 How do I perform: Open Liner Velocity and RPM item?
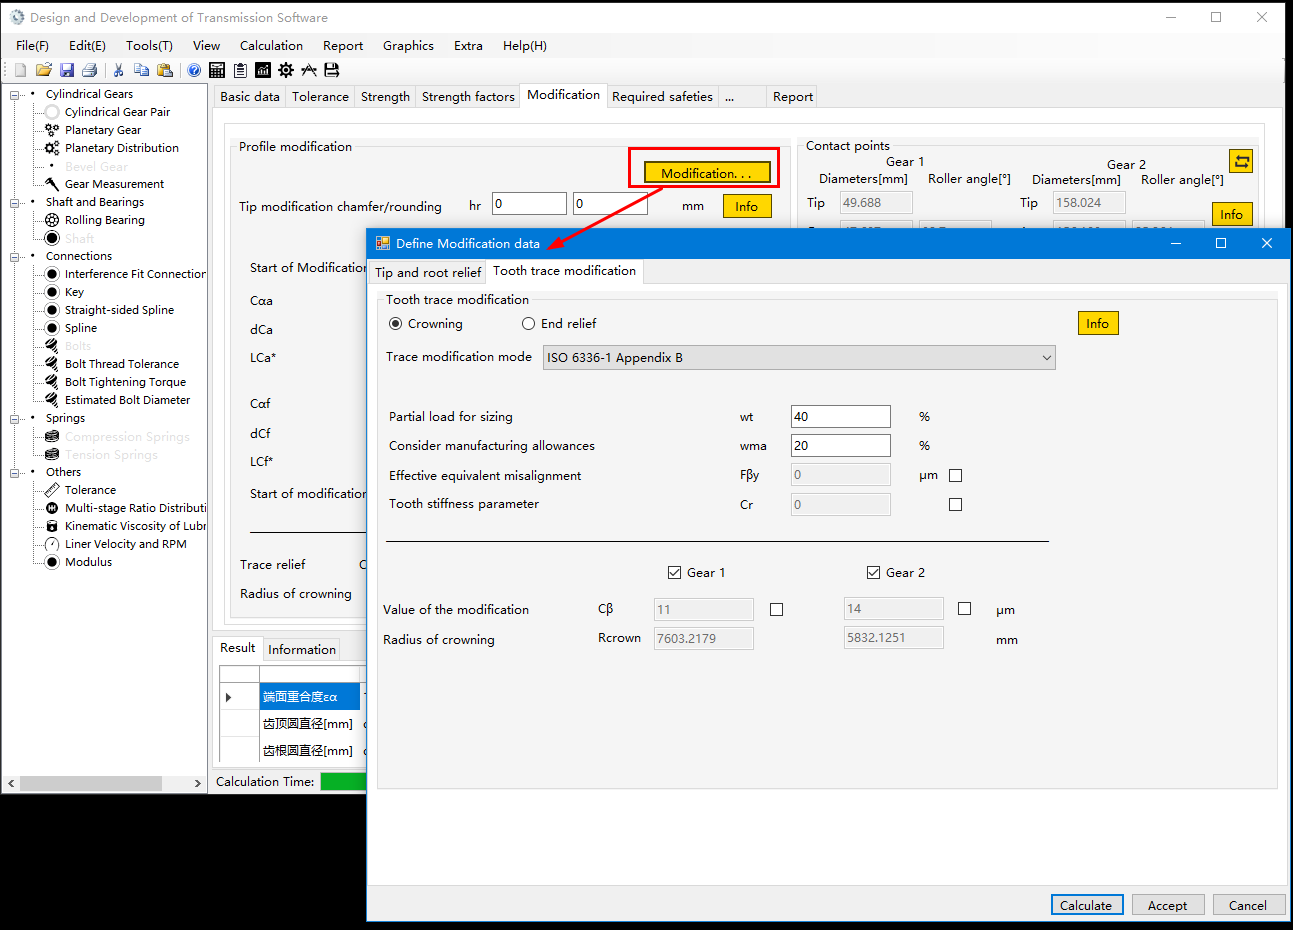pyautogui.click(x=125, y=544)
